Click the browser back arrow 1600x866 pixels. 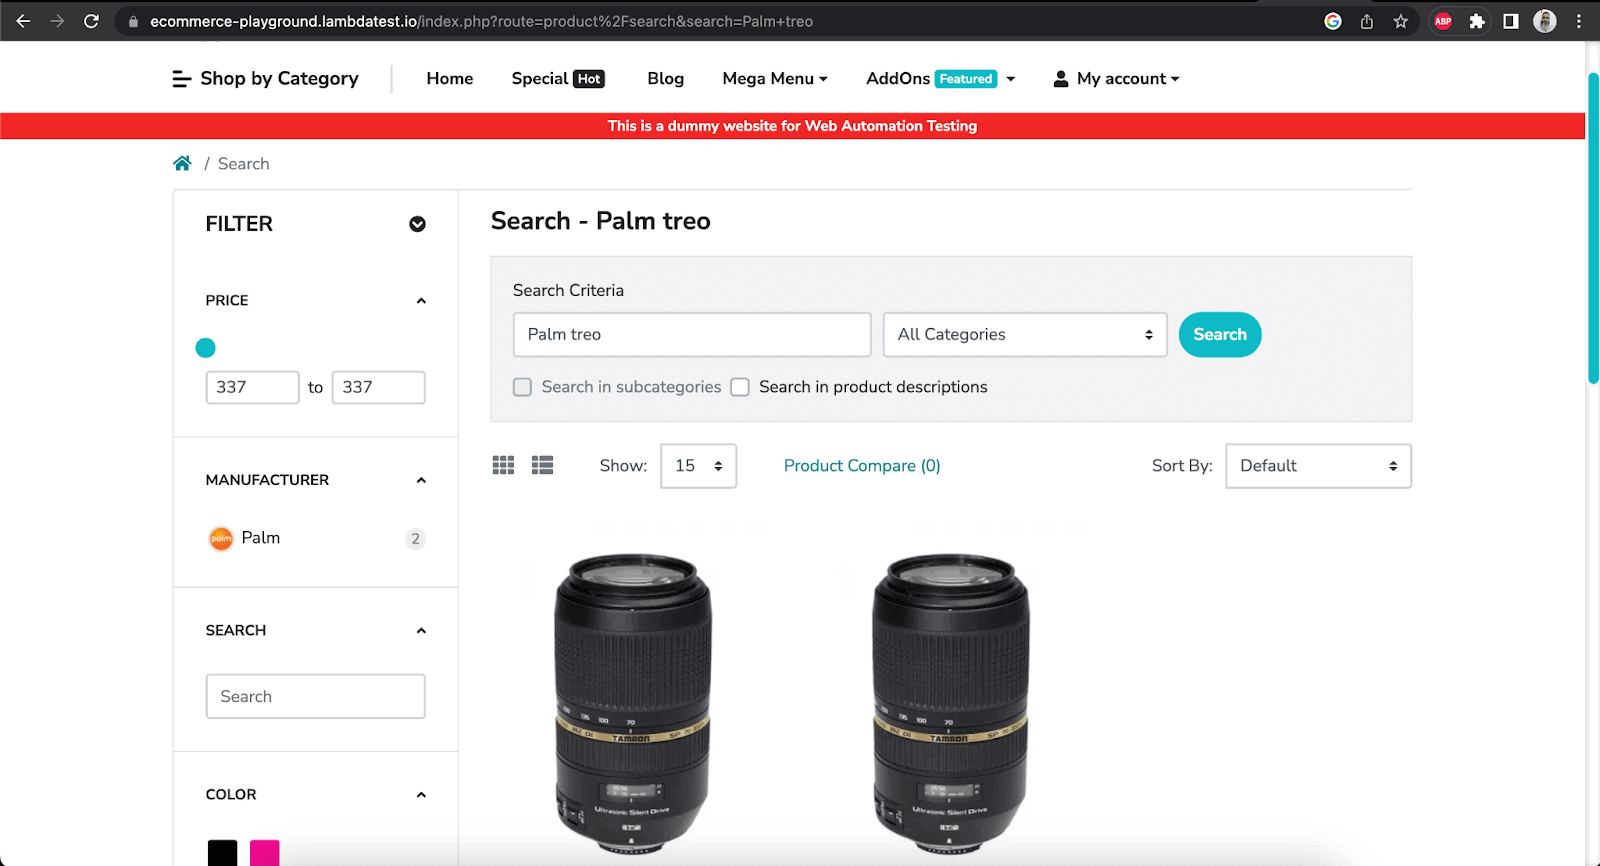click(x=23, y=21)
